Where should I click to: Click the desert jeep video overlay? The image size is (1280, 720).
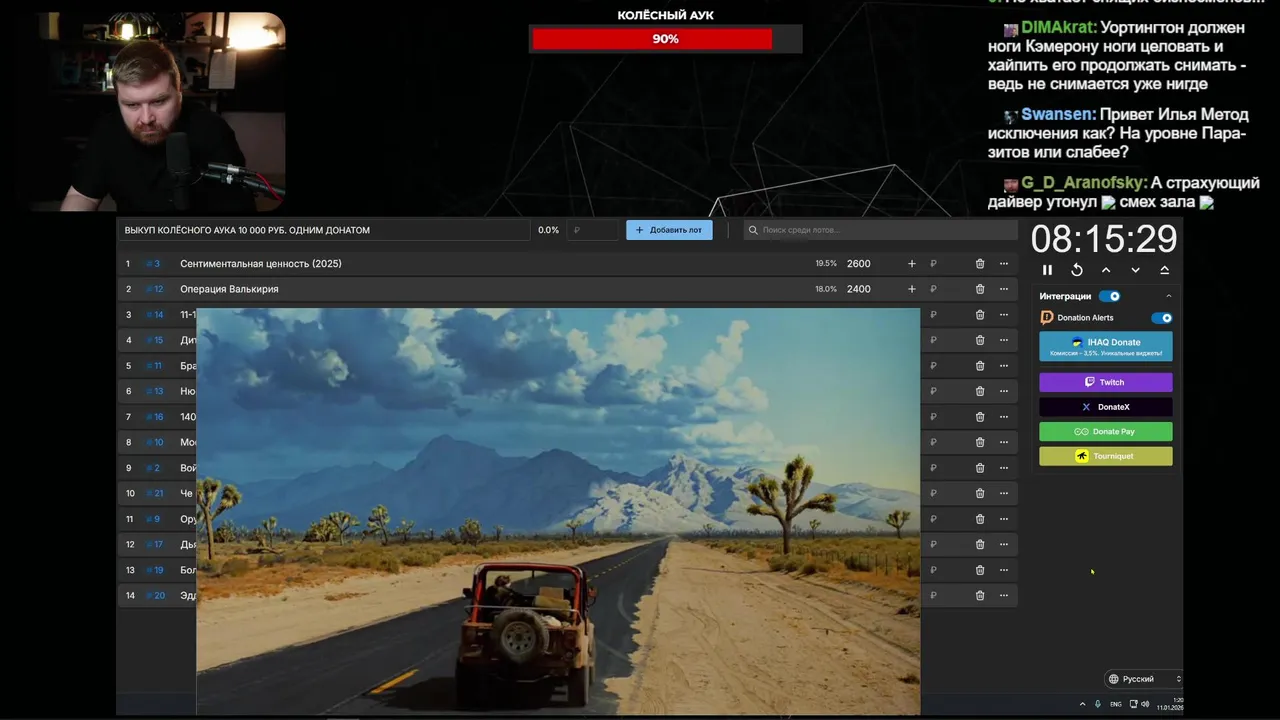(x=558, y=511)
